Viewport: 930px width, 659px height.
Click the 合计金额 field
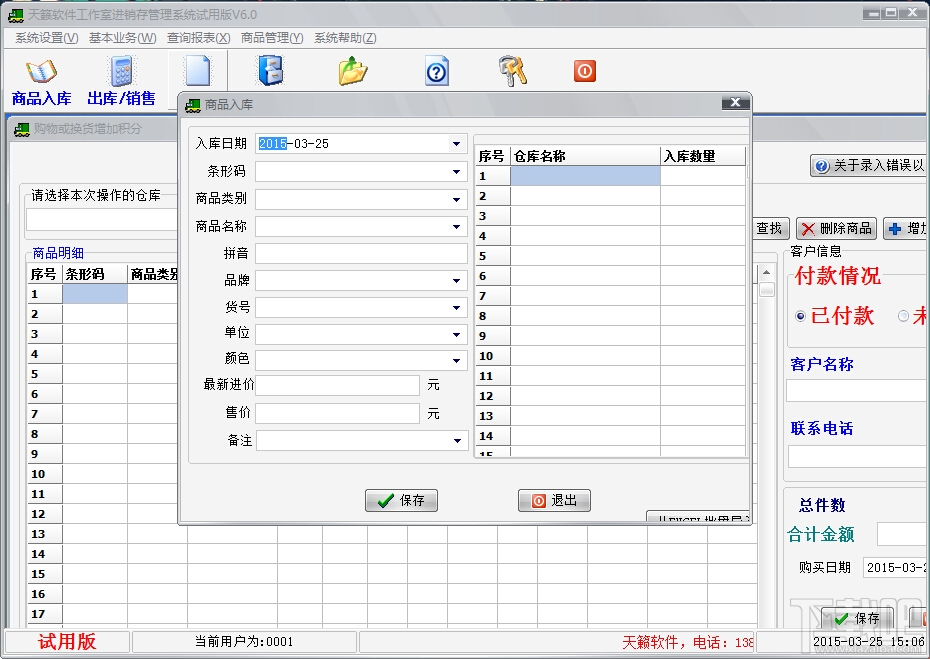coord(903,534)
